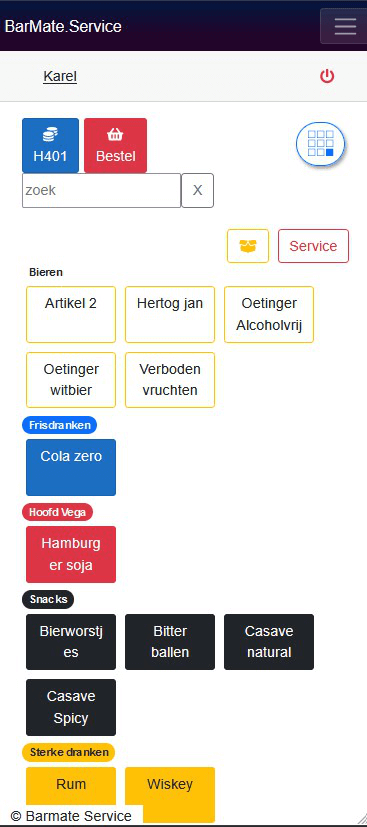Click the red power logout icon

tap(327, 76)
